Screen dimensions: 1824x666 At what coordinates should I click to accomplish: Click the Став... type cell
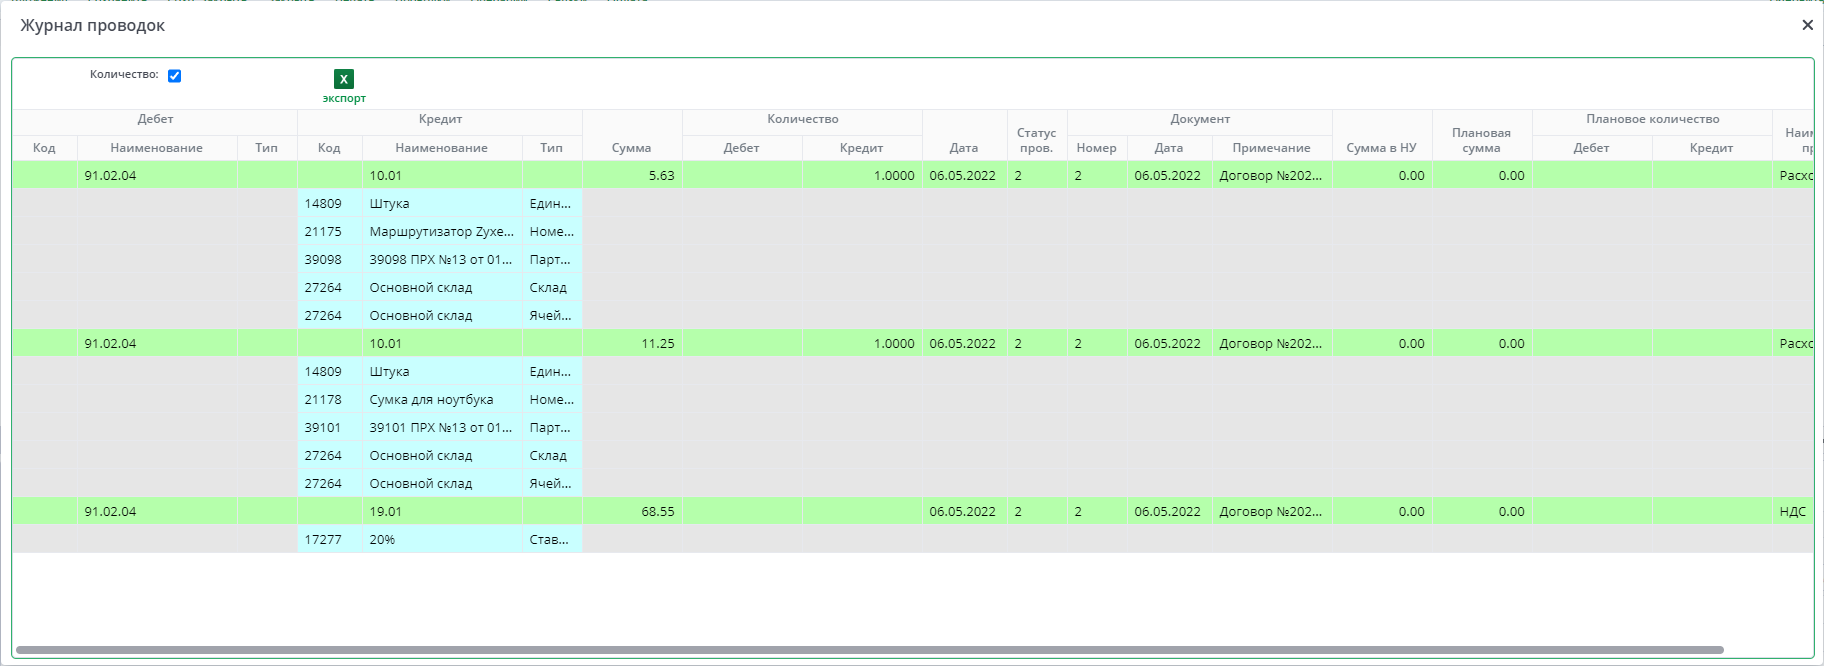pos(552,539)
